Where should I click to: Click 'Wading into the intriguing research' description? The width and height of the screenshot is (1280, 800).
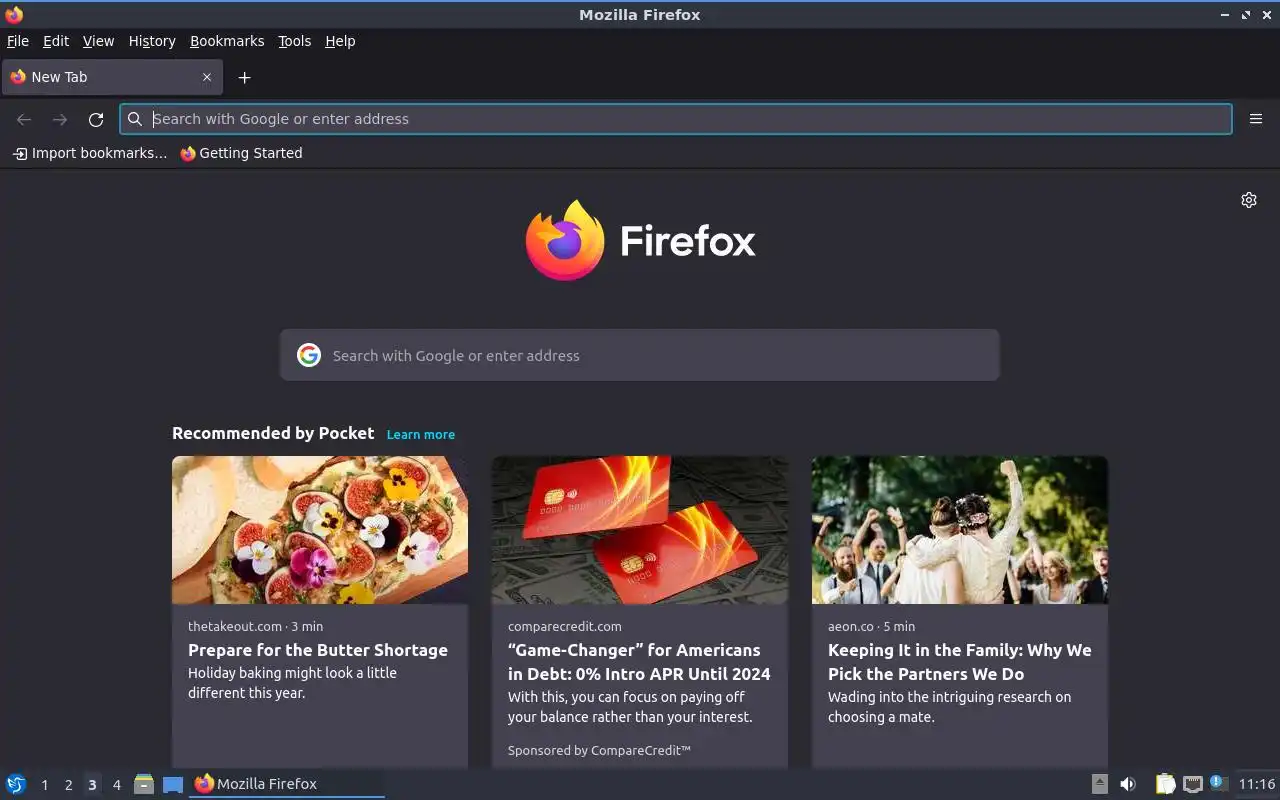949,697
